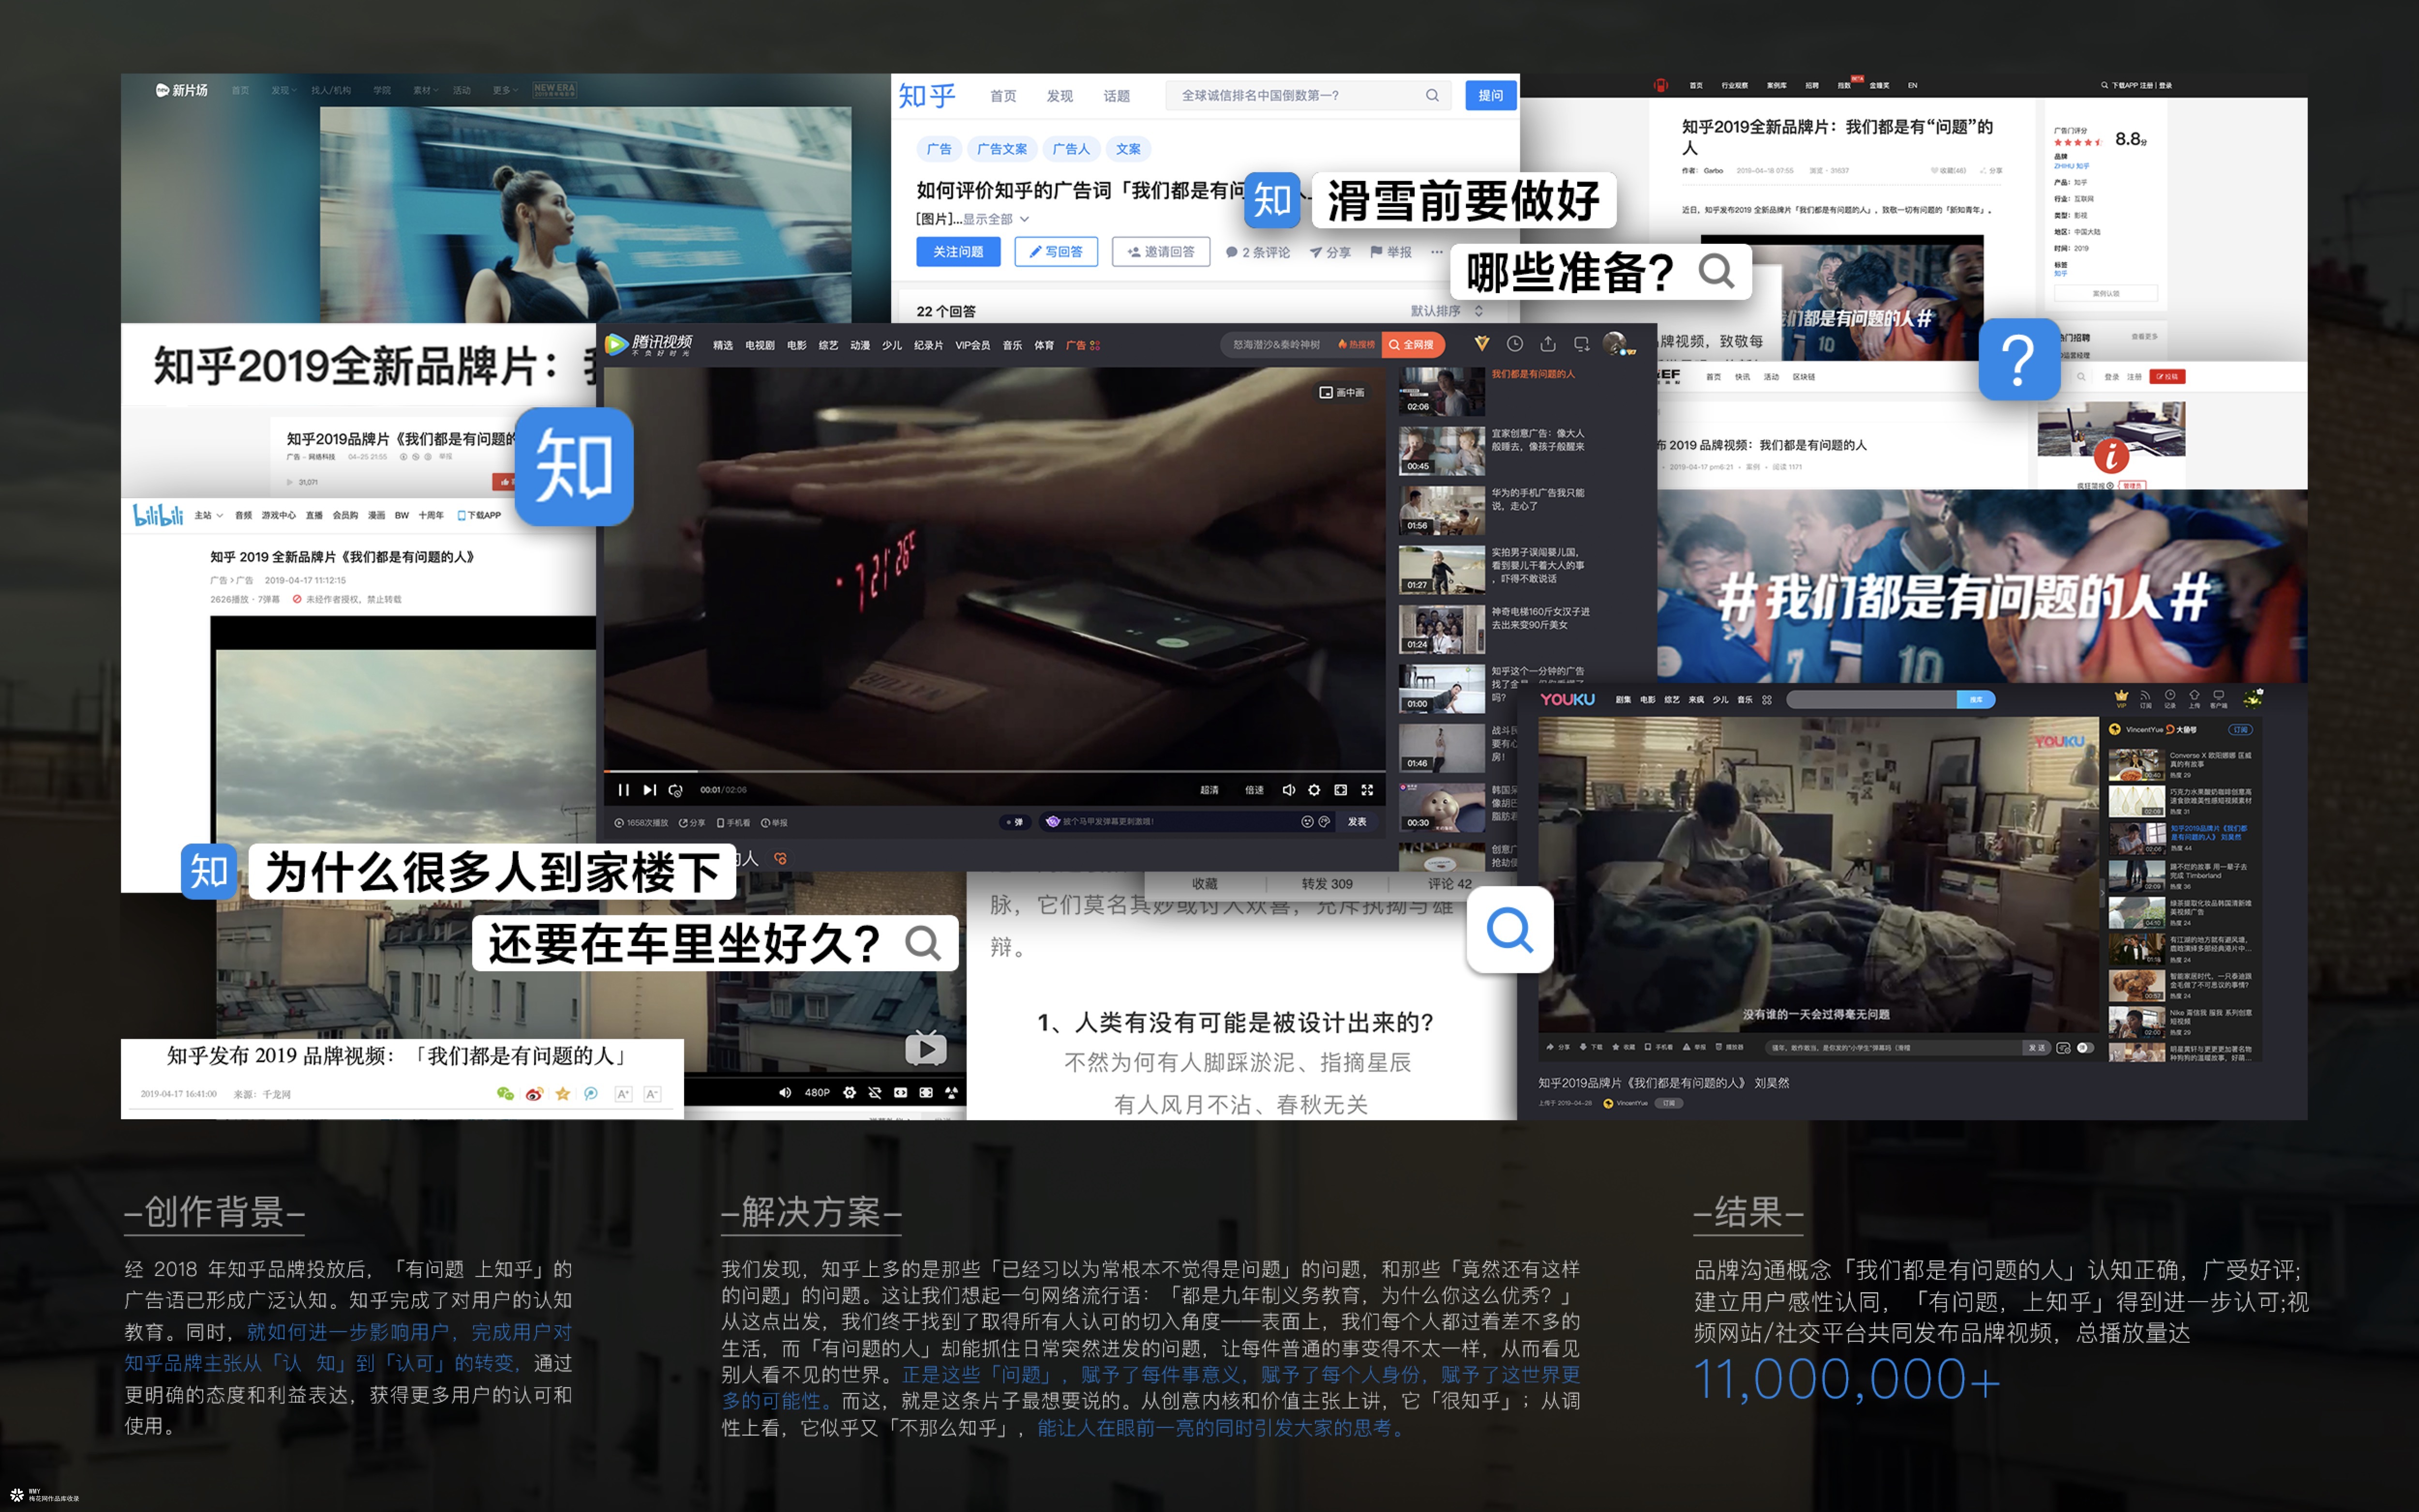The width and height of the screenshot is (2419, 1512).
Task: Click bilibili 下载APP link
Action: click(479, 515)
